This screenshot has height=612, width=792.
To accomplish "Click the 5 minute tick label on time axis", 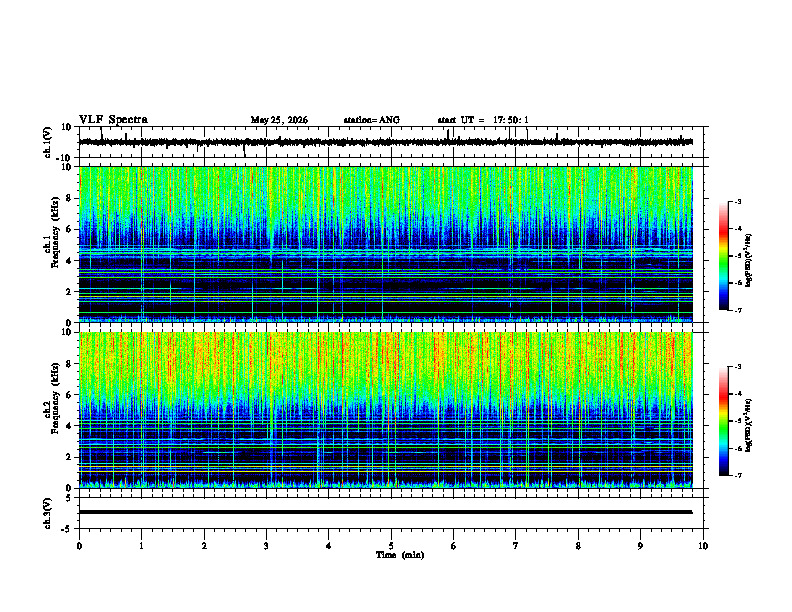I will tap(391, 546).
